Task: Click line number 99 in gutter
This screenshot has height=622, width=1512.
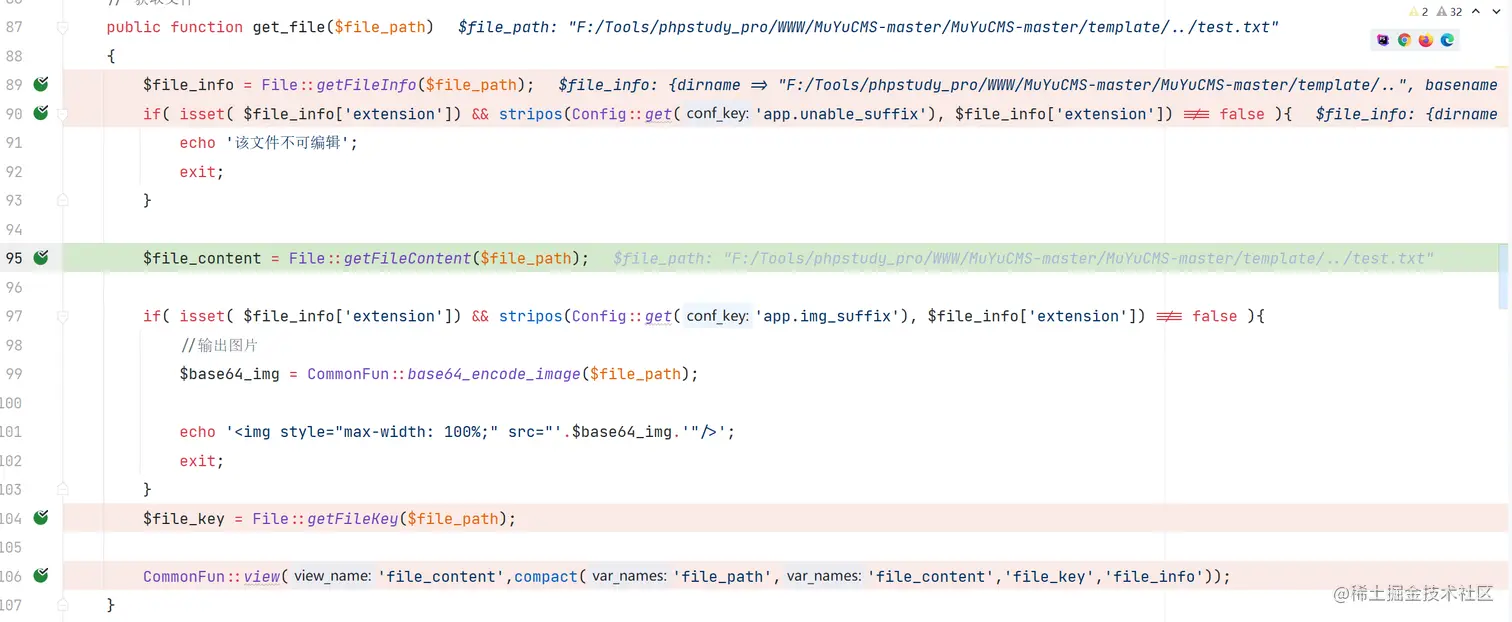Action: (13, 374)
